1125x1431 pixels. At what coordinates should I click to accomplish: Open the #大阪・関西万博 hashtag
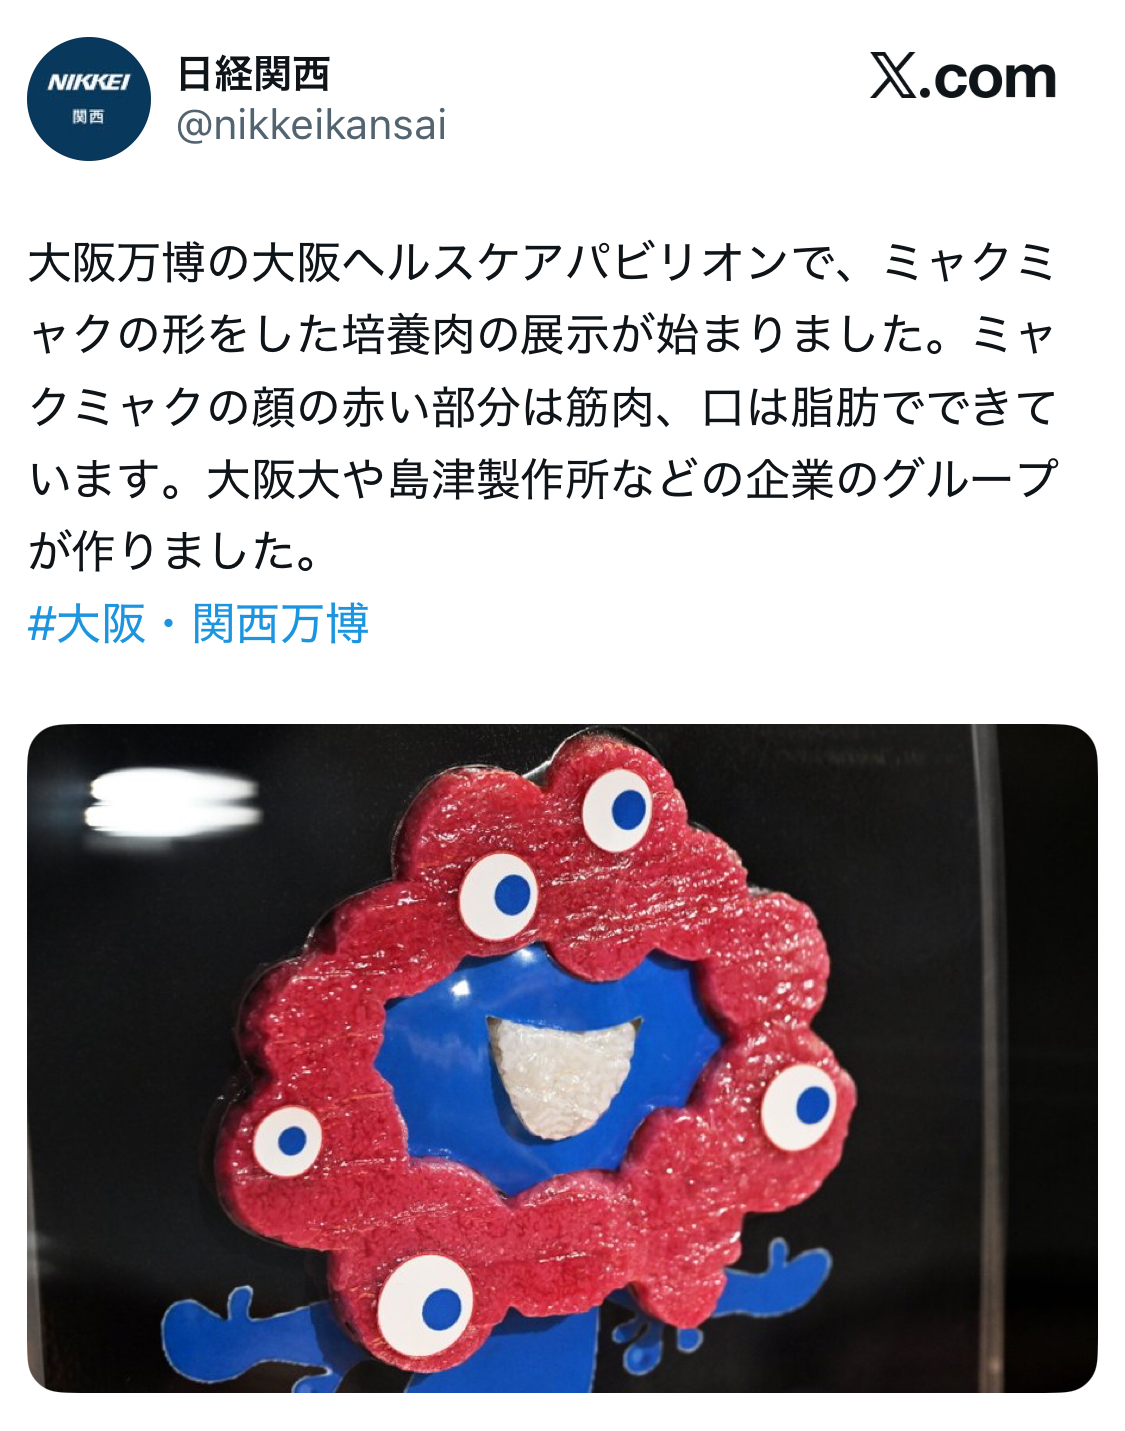198,624
